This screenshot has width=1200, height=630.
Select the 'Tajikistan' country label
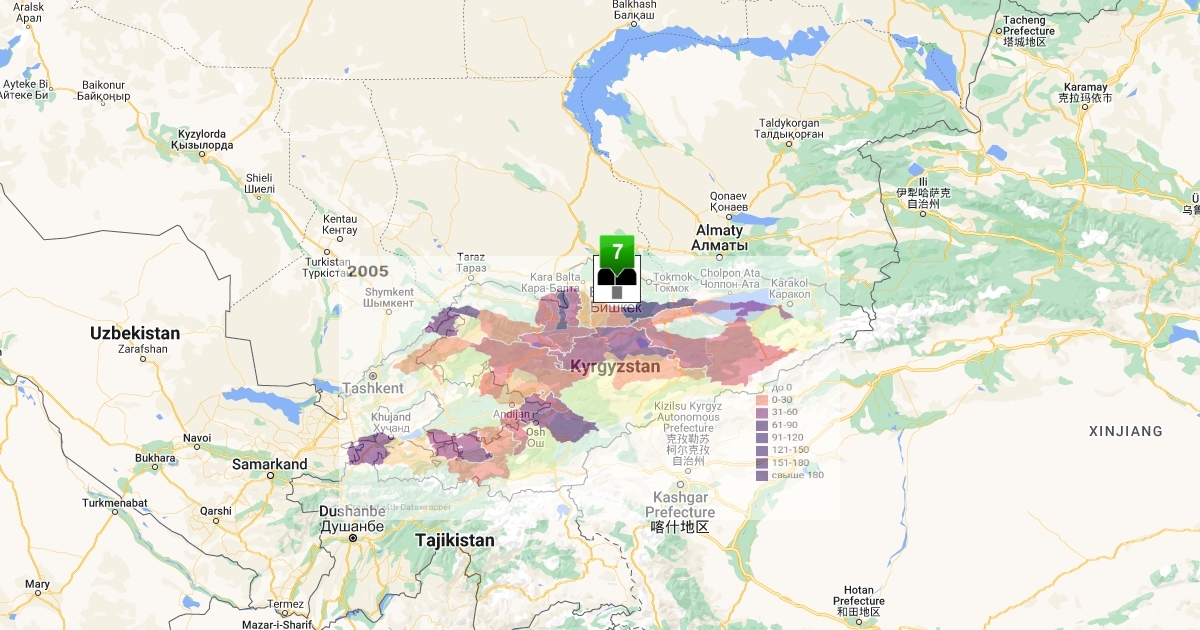point(455,540)
